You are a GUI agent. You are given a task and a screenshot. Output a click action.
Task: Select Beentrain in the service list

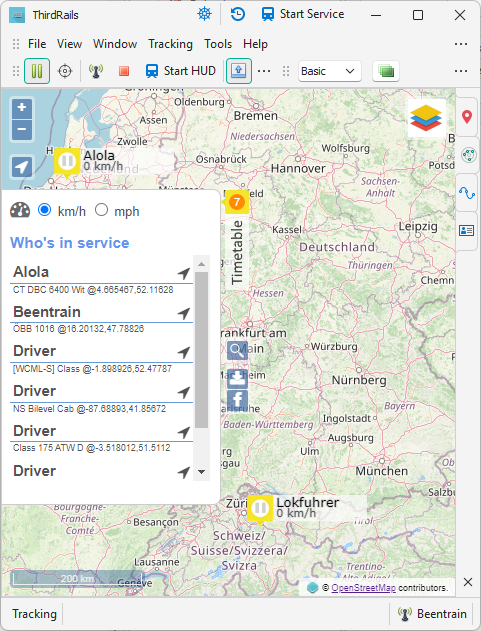47,312
